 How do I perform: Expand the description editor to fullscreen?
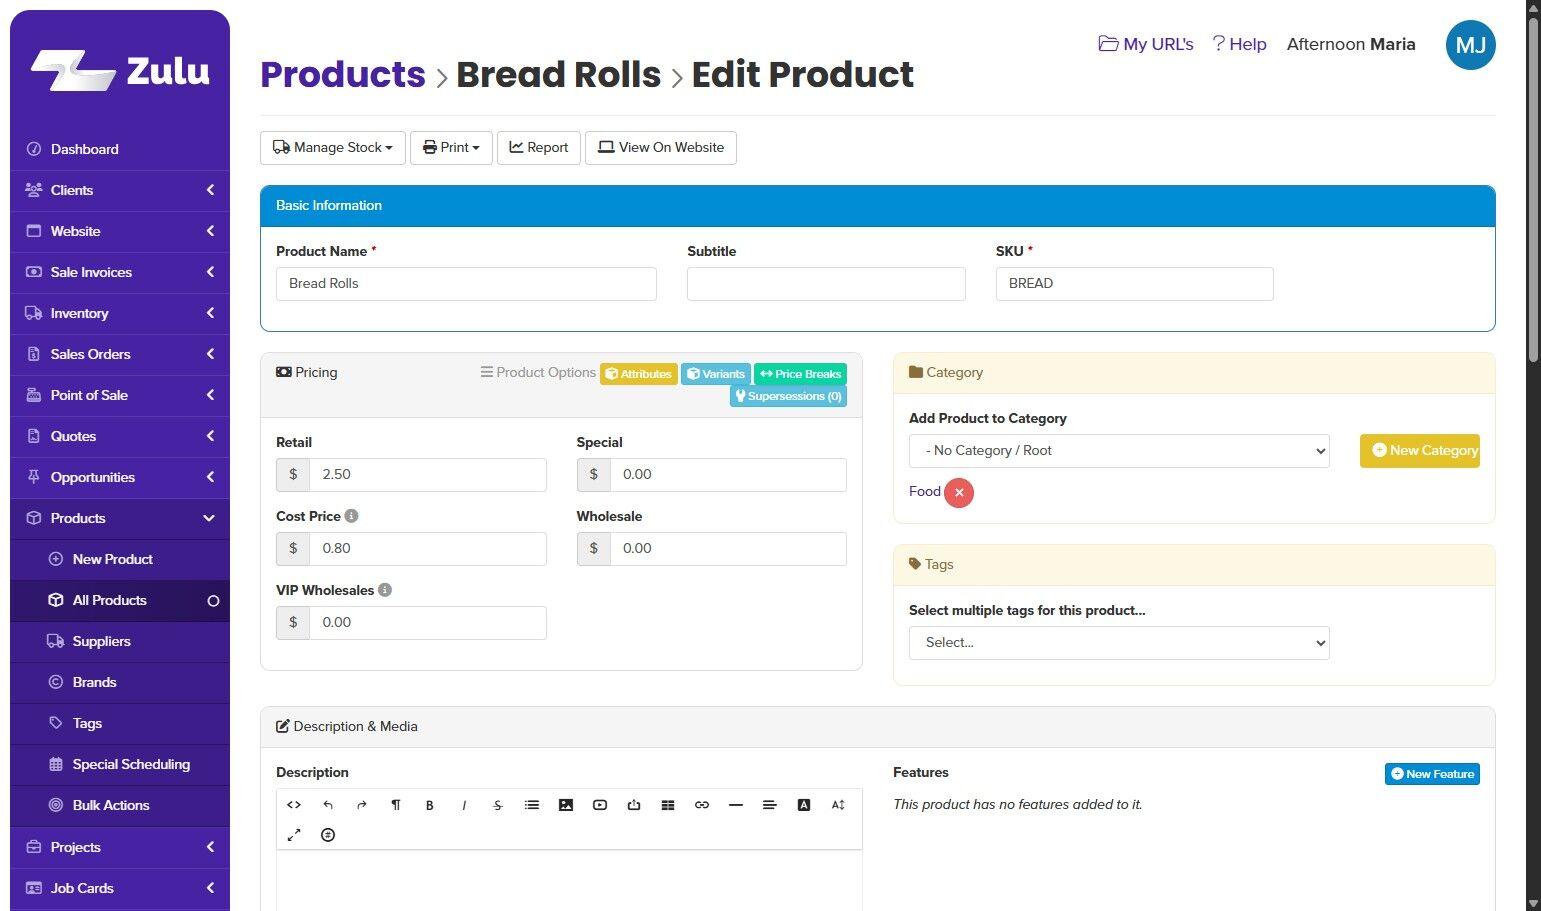coord(294,835)
